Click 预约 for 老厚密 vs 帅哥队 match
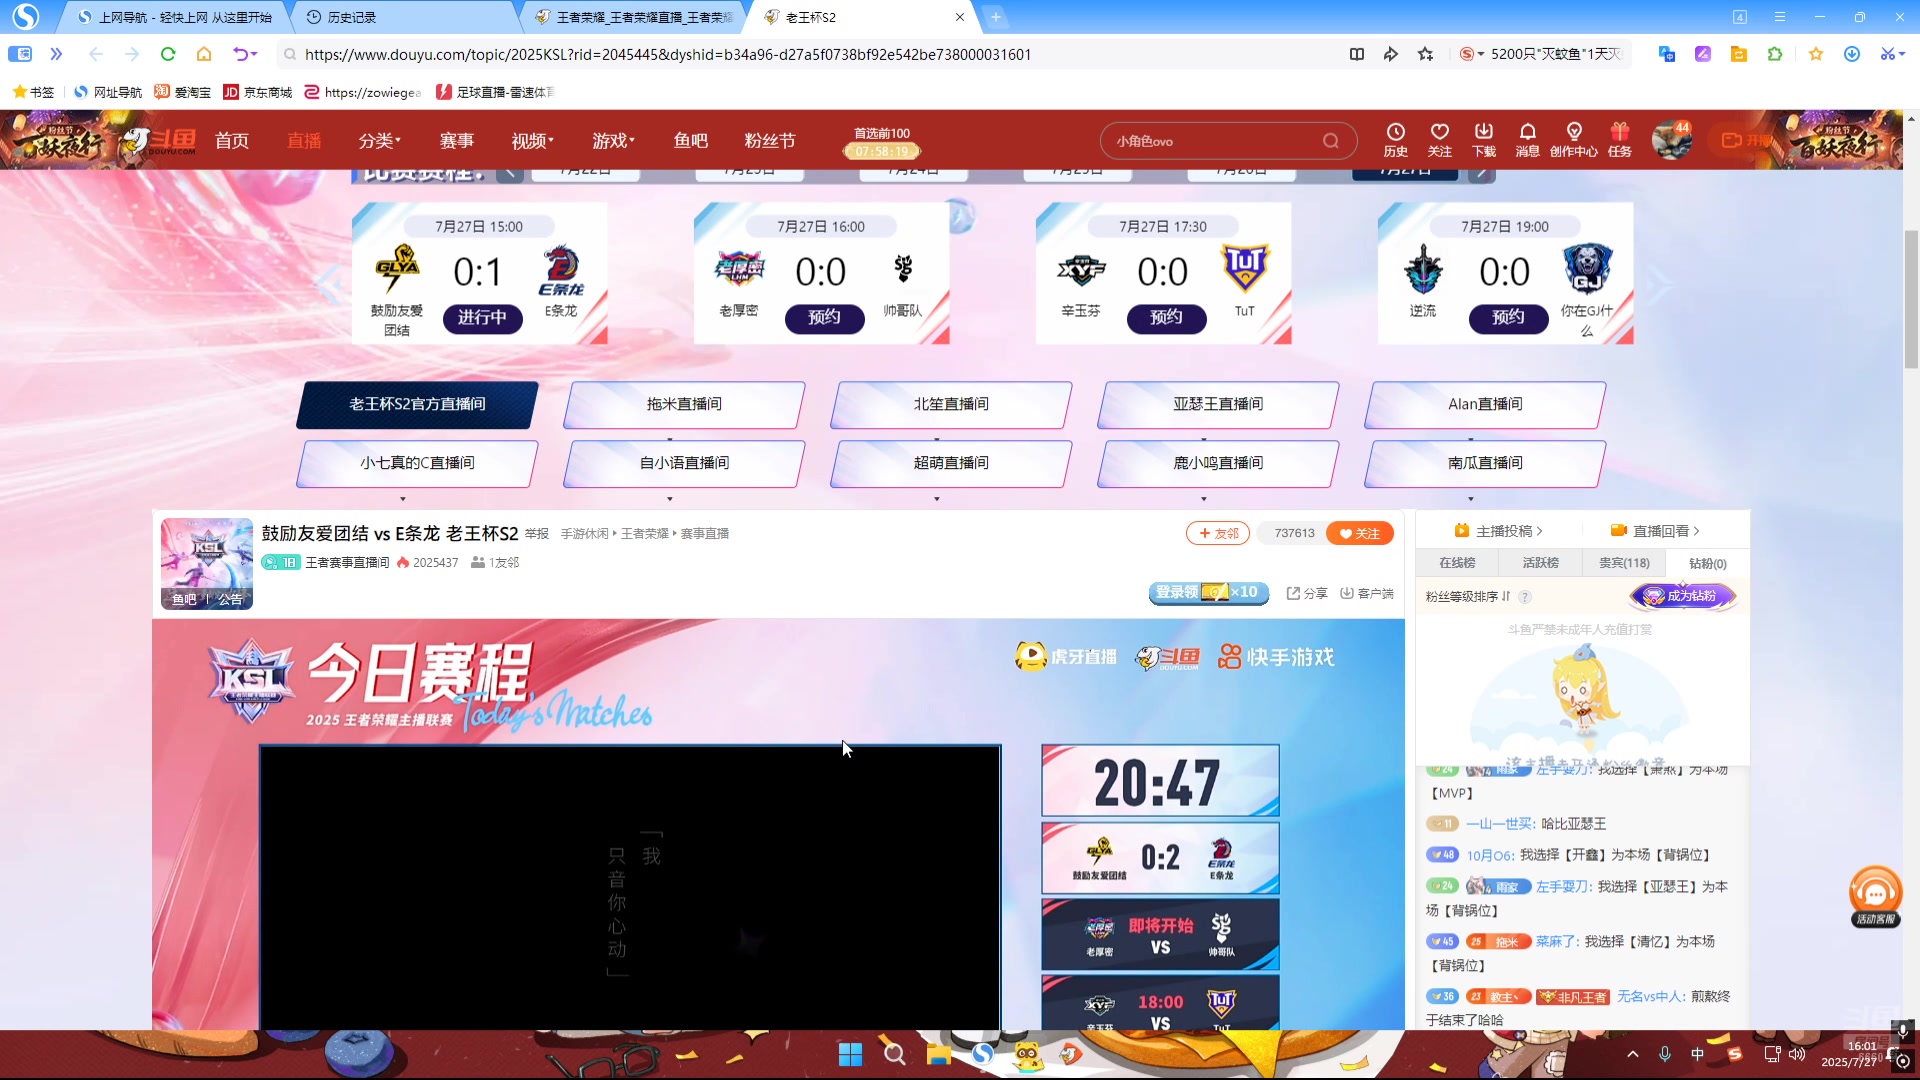This screenshot has height=1080, width=1920. [x=824, y=318]
